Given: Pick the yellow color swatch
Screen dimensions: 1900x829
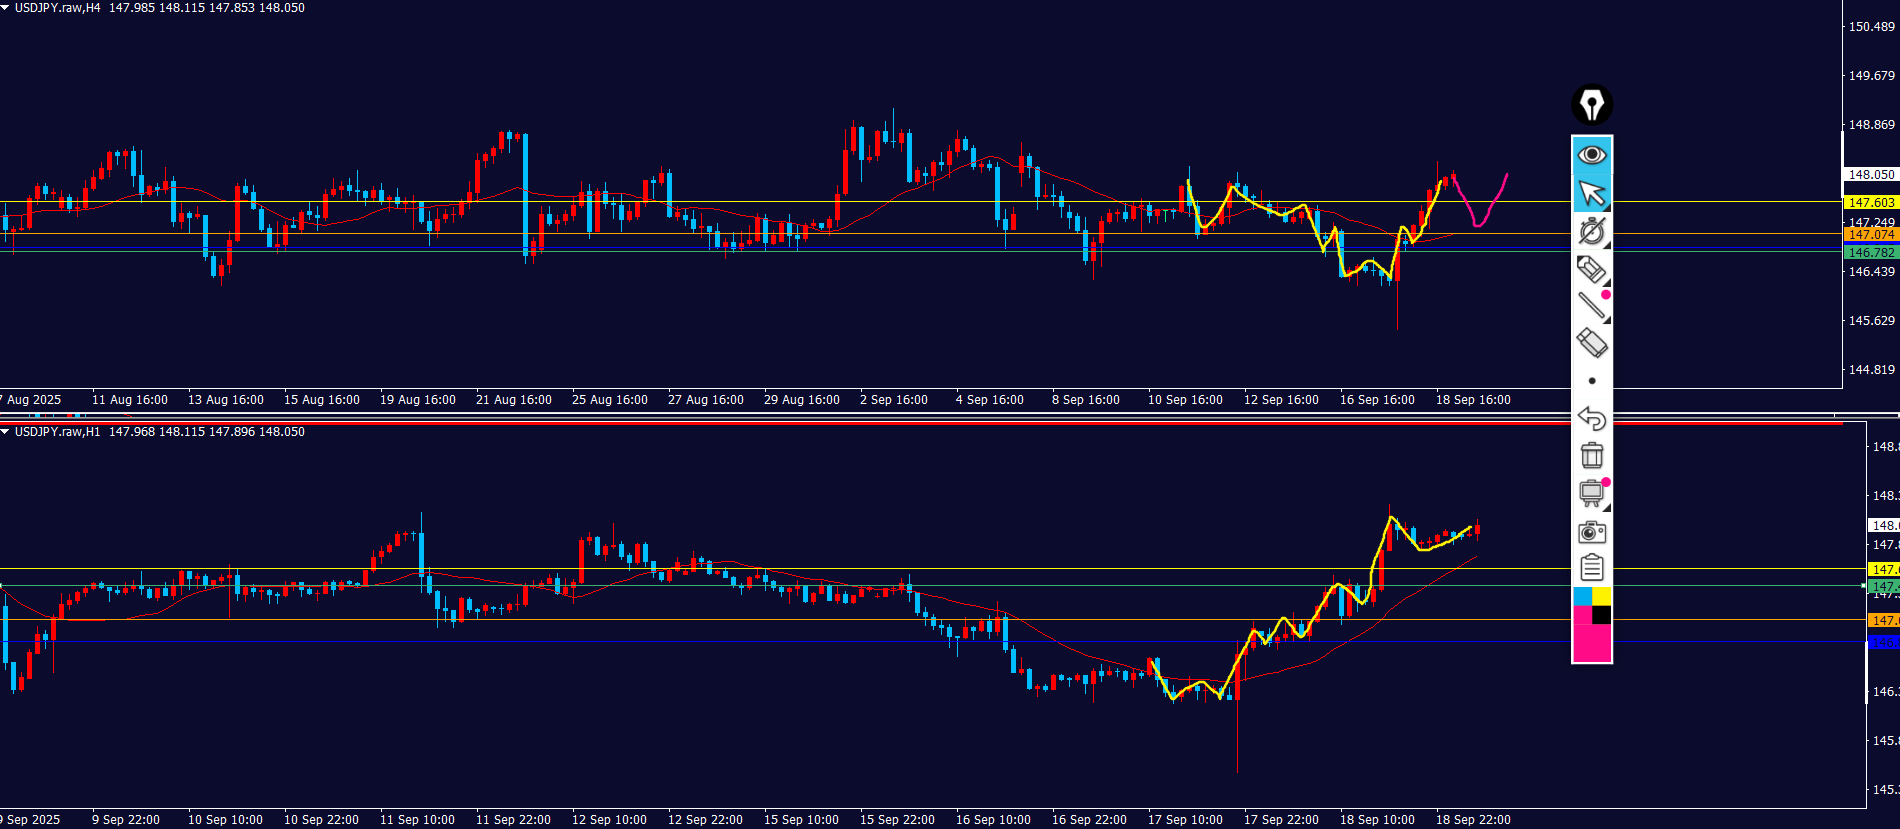Looking at the screenshot, I should 1601,597.
